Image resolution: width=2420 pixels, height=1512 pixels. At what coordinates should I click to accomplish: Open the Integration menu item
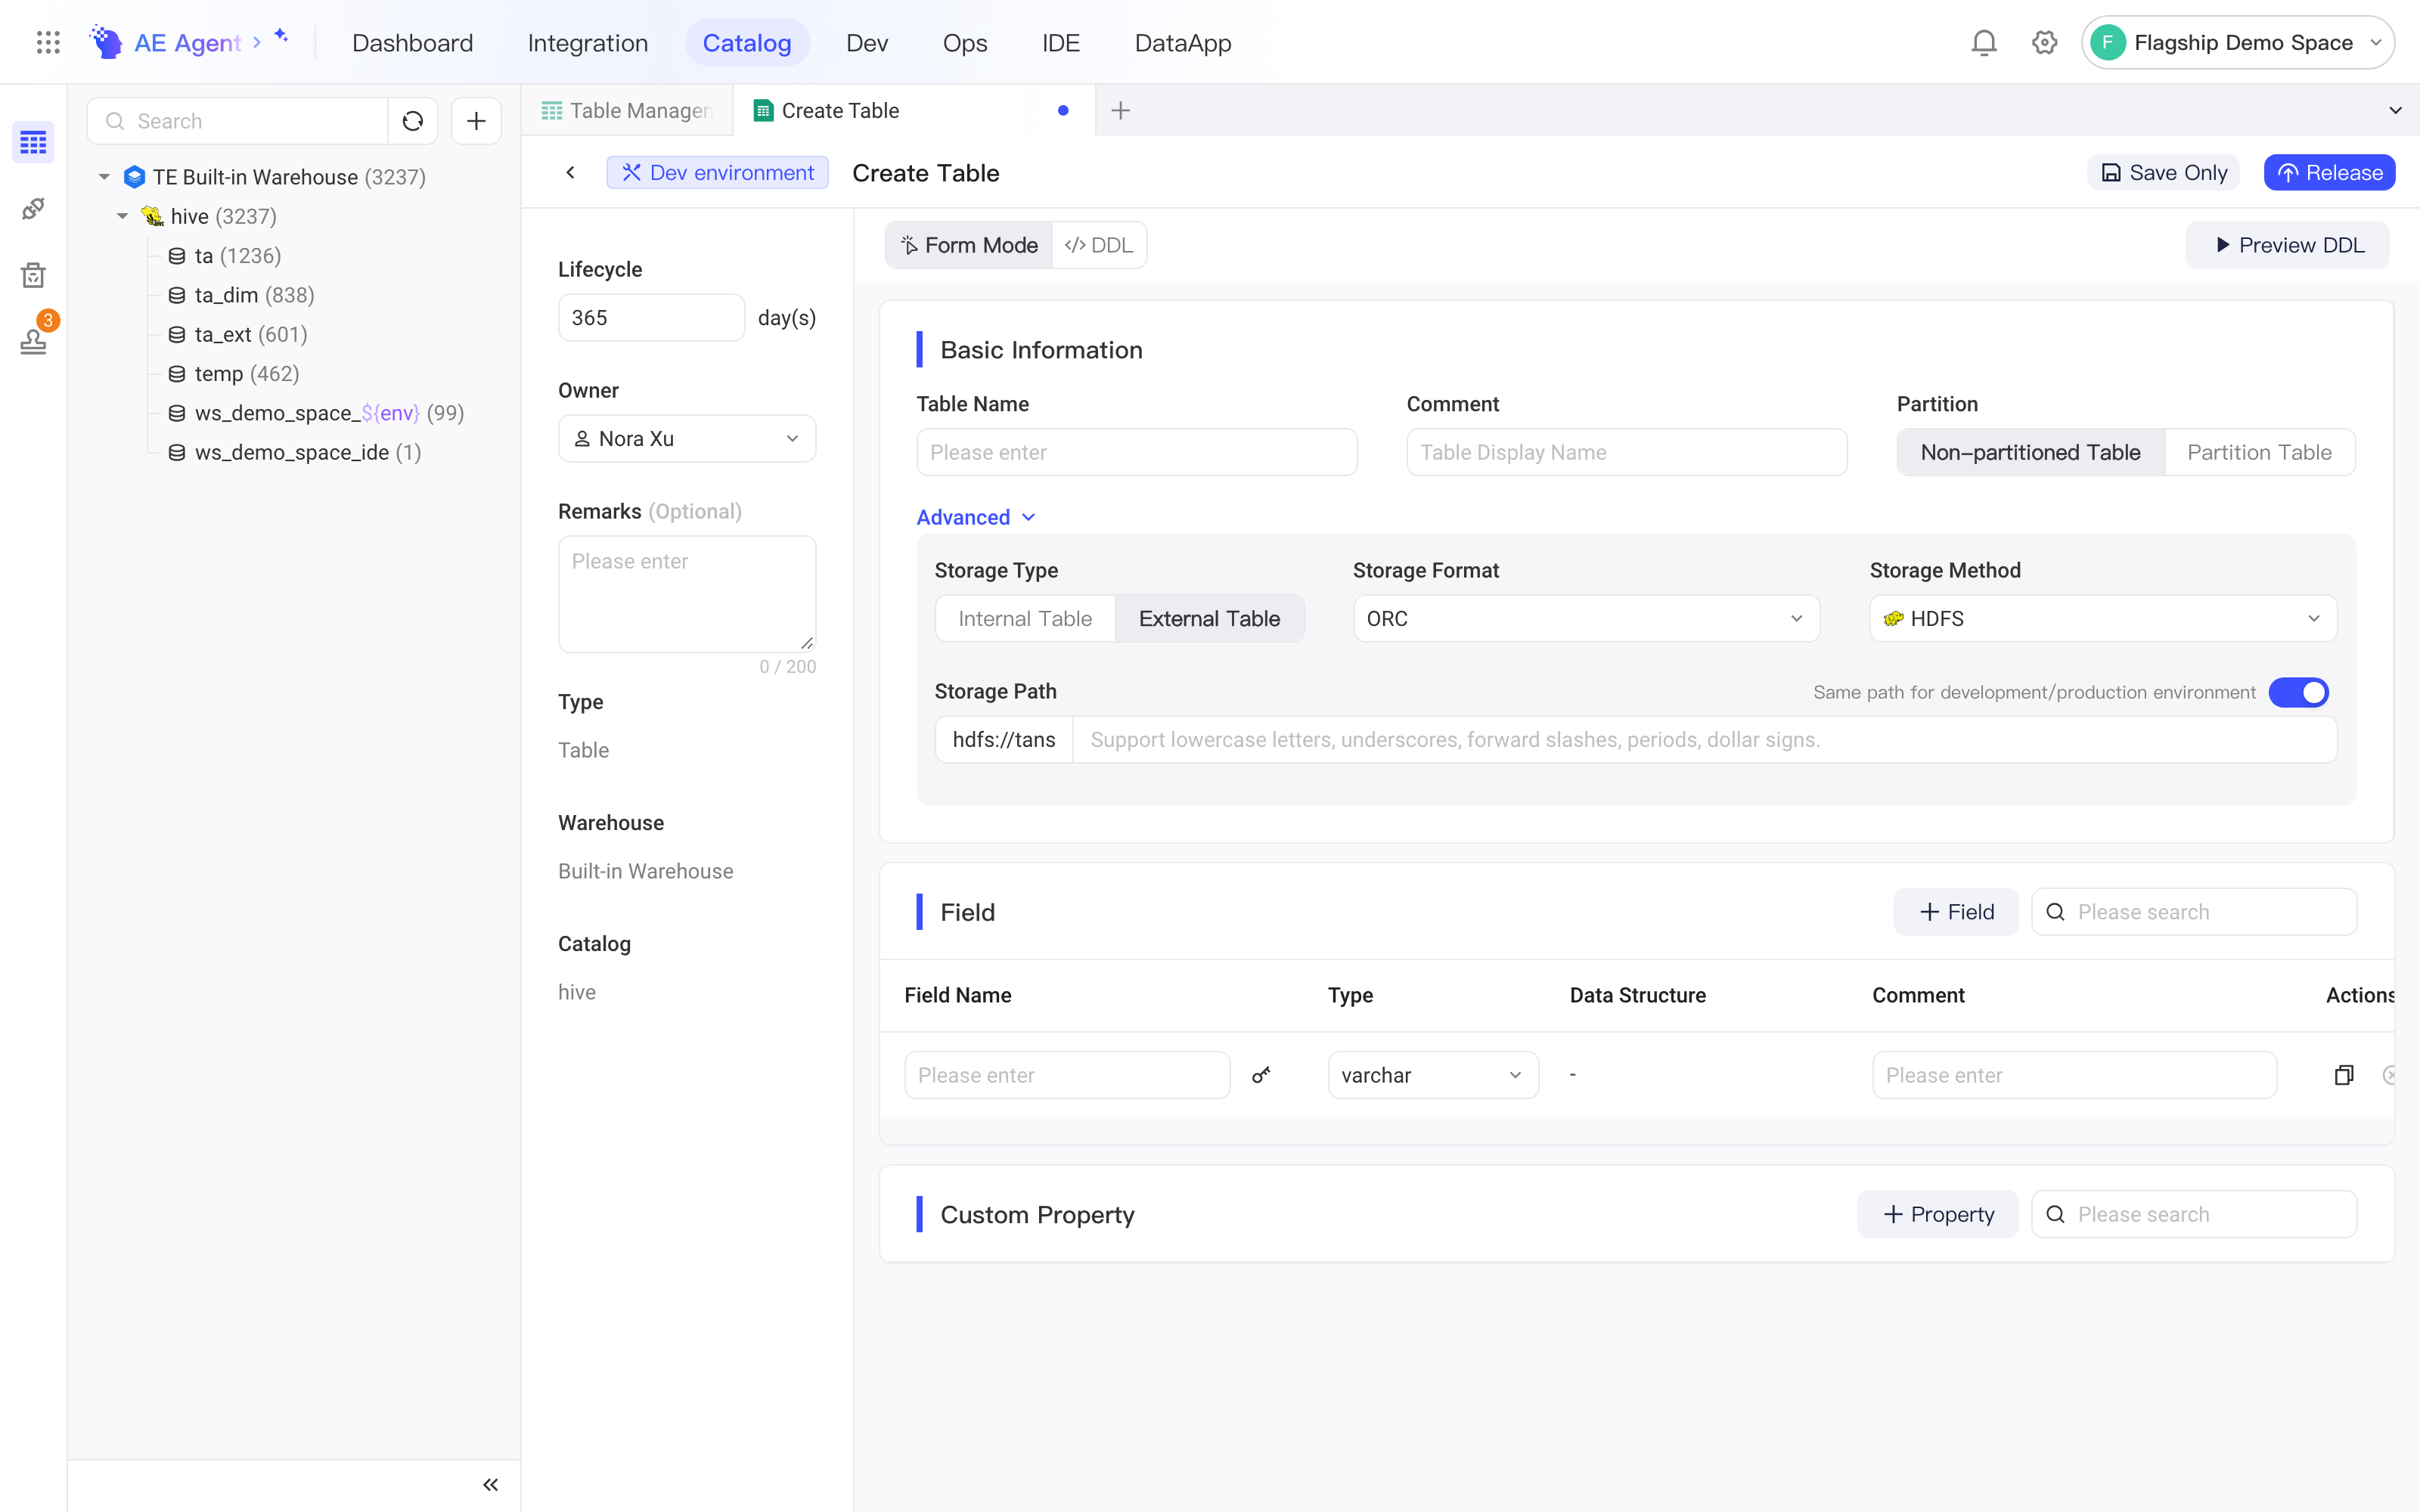tap(588, 43)
